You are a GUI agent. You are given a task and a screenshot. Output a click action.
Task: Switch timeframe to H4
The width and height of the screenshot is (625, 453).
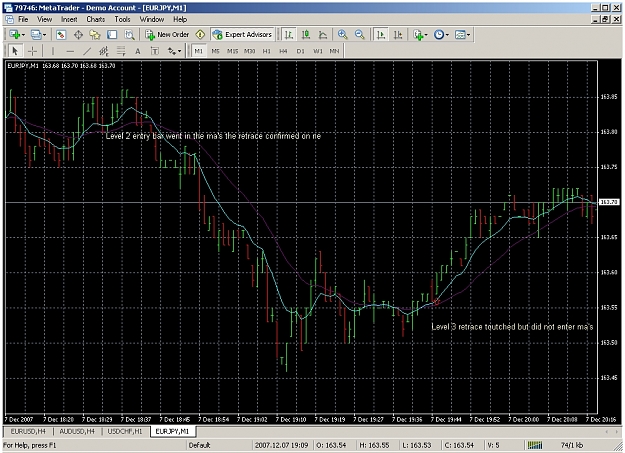coord(283,51)
